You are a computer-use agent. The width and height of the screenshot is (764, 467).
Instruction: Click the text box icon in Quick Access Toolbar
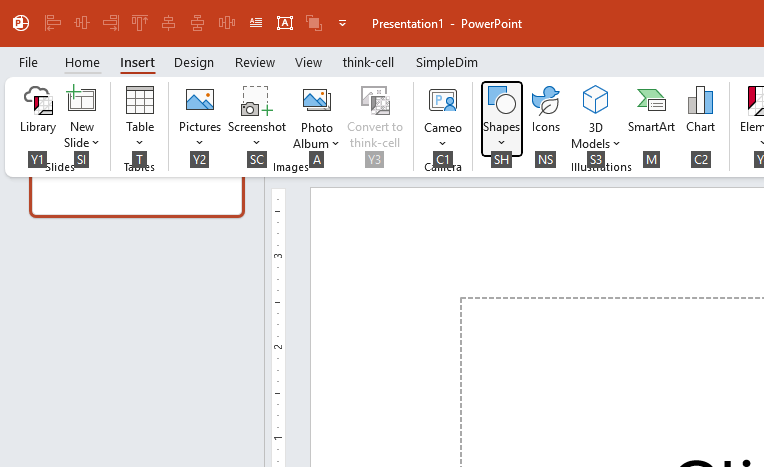(x=285, y=23)
